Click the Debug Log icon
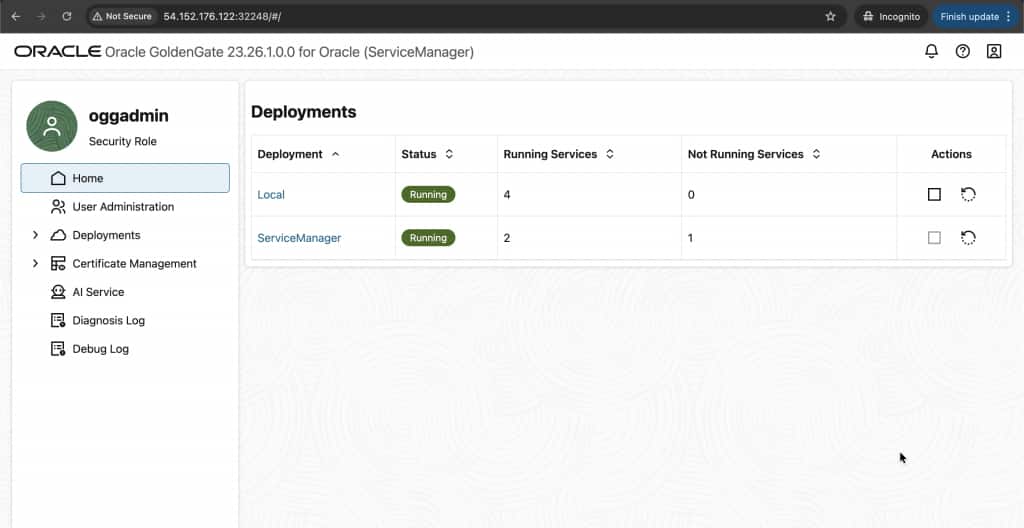This screenshot has height=528, width=1024. click(x=58, y=349)
